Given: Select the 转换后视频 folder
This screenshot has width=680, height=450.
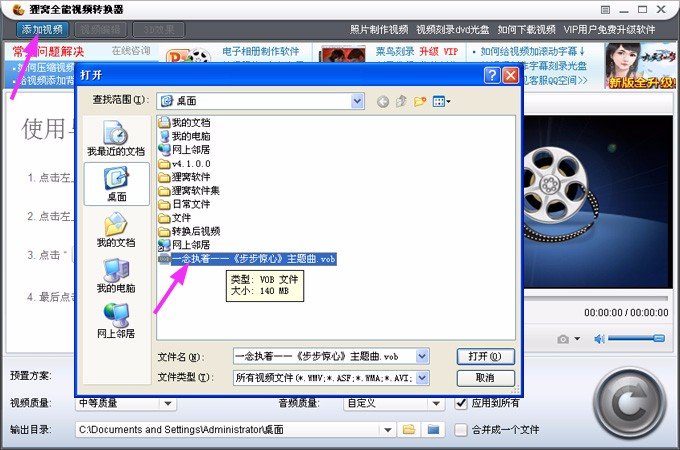Looking at the screenshot, I should click(189, 231).
